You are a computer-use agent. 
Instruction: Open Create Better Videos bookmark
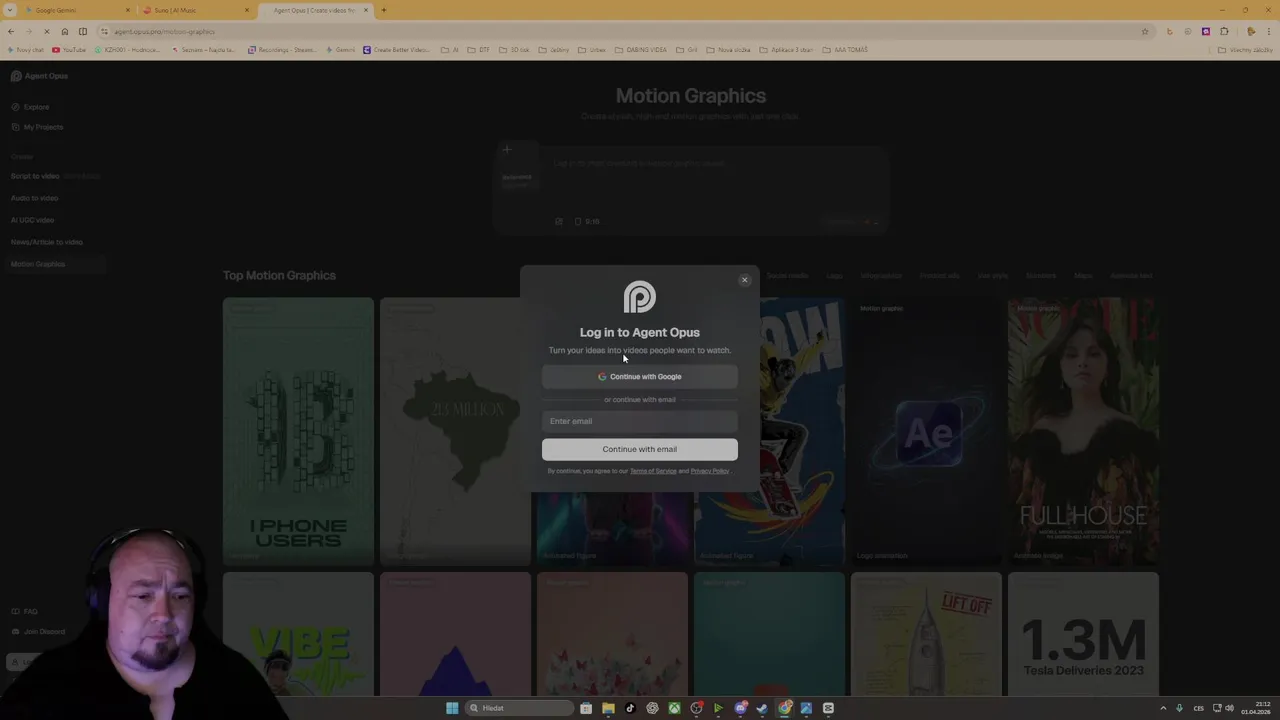pyautogui.click(x=396, y=50)
